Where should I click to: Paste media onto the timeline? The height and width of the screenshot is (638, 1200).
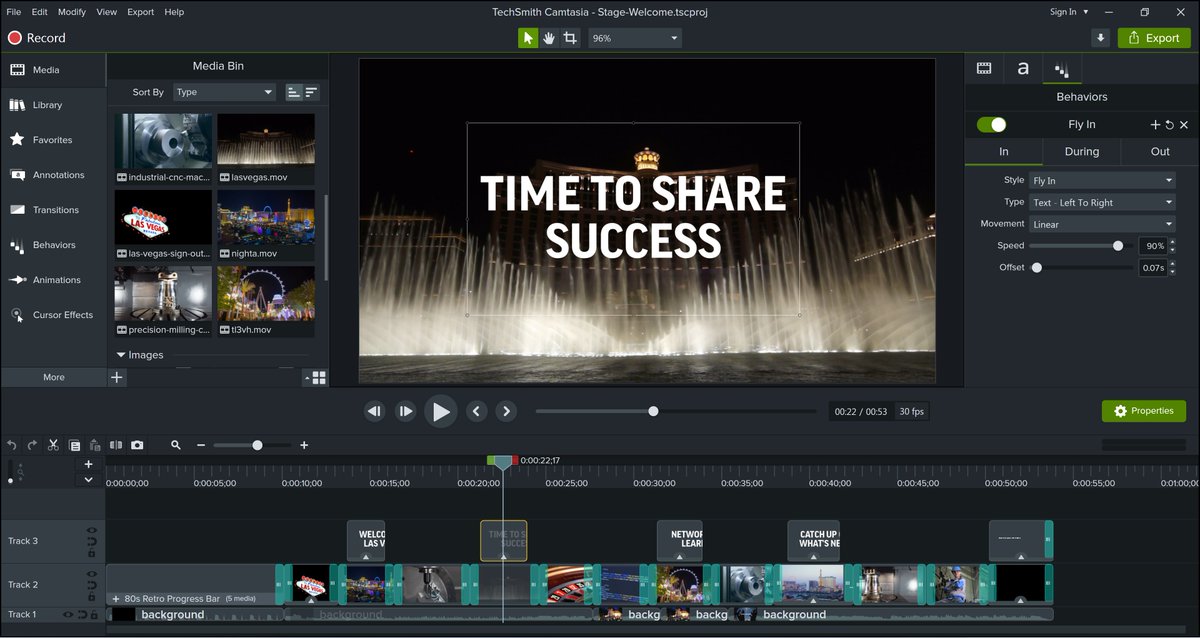click(x=95, y=445)
